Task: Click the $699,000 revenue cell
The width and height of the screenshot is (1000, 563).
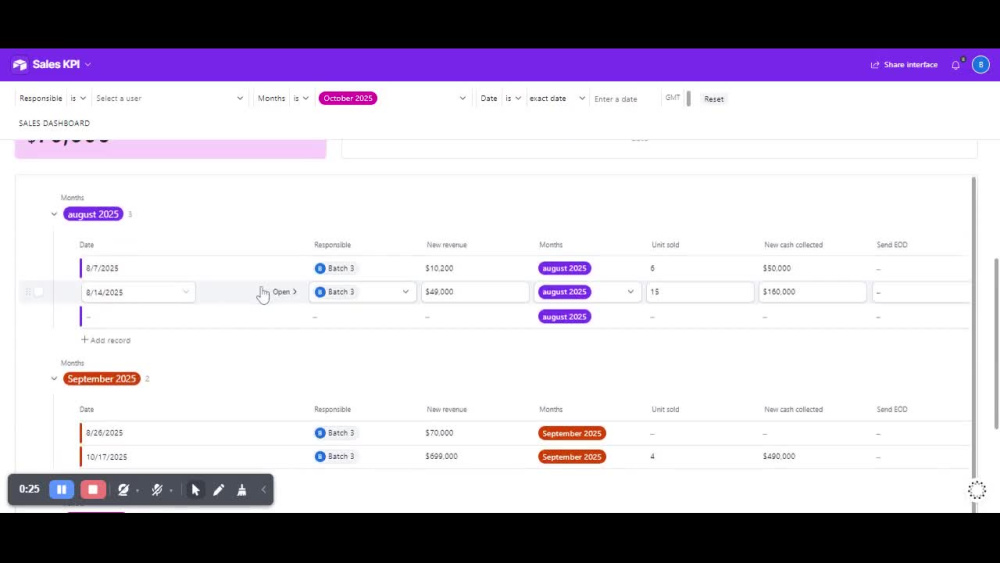Action: click(441, 457)
